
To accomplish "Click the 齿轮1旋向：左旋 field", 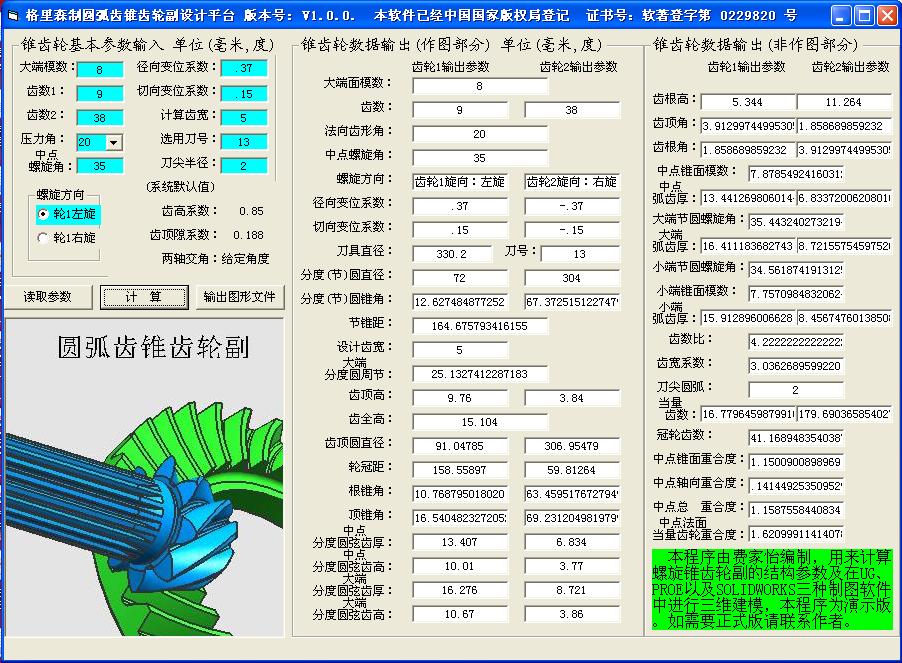I will click(x=460, y=182).
